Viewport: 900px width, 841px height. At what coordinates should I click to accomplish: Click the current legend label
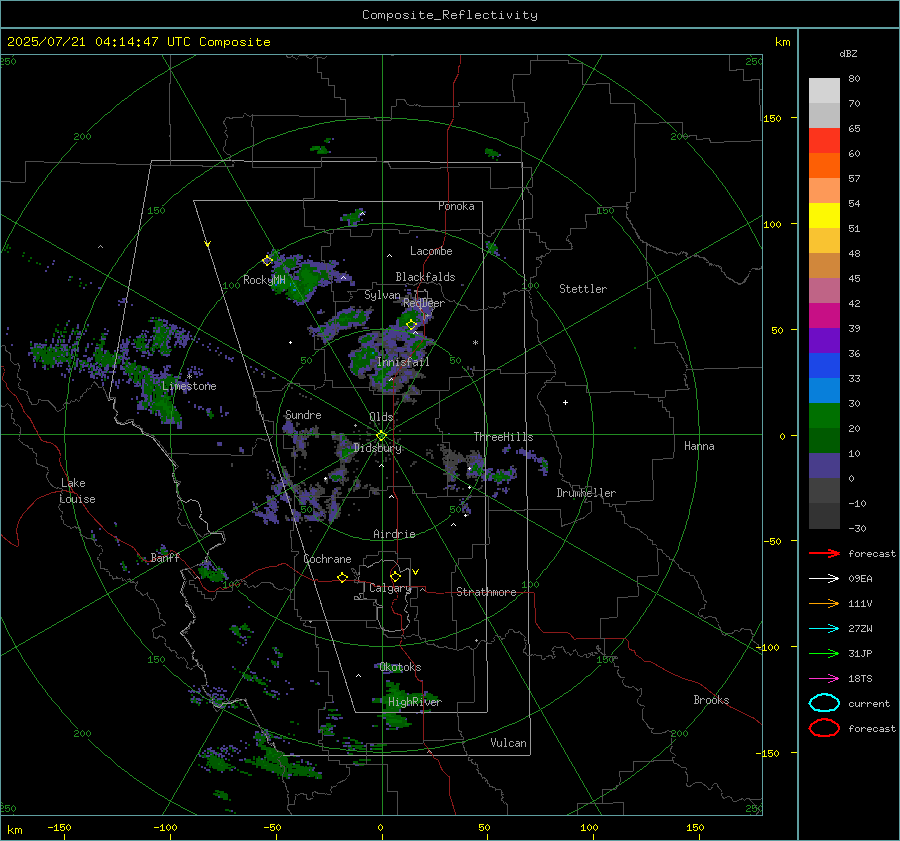pos(869,703)
